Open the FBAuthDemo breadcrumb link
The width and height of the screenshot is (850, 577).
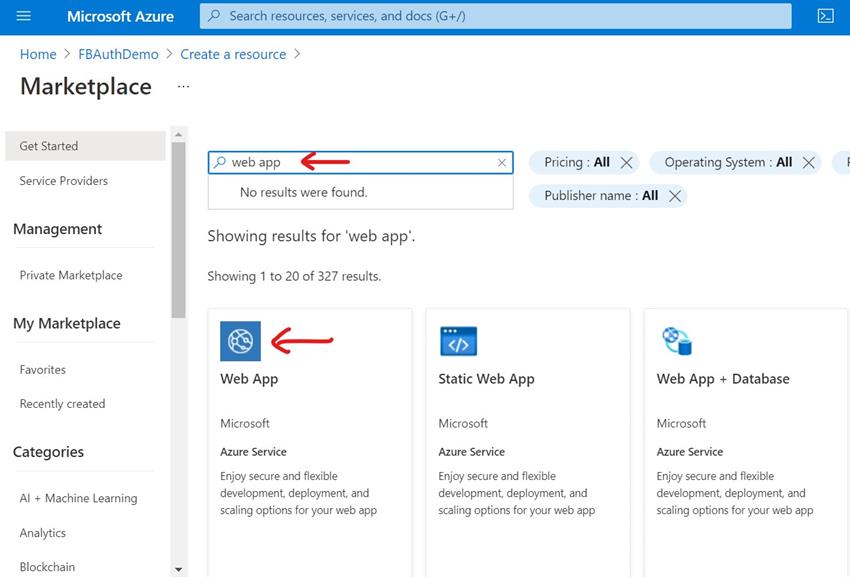(x=118, y=54)
